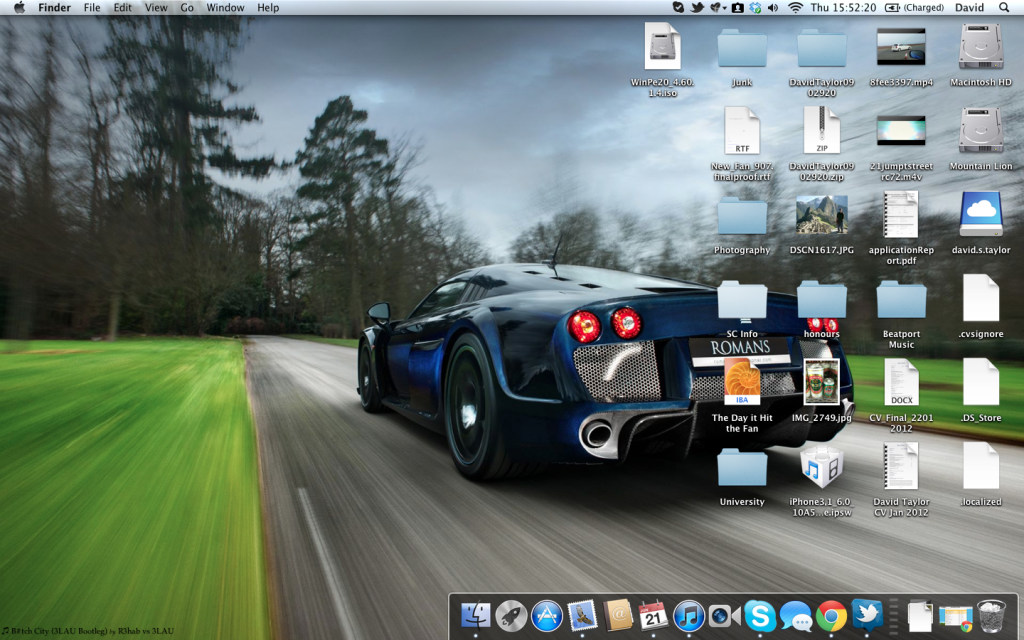The height and width of the screenshot is (640, 1024).
Task: Open iTunes in the Dock
Action: (x=689, y=616)
